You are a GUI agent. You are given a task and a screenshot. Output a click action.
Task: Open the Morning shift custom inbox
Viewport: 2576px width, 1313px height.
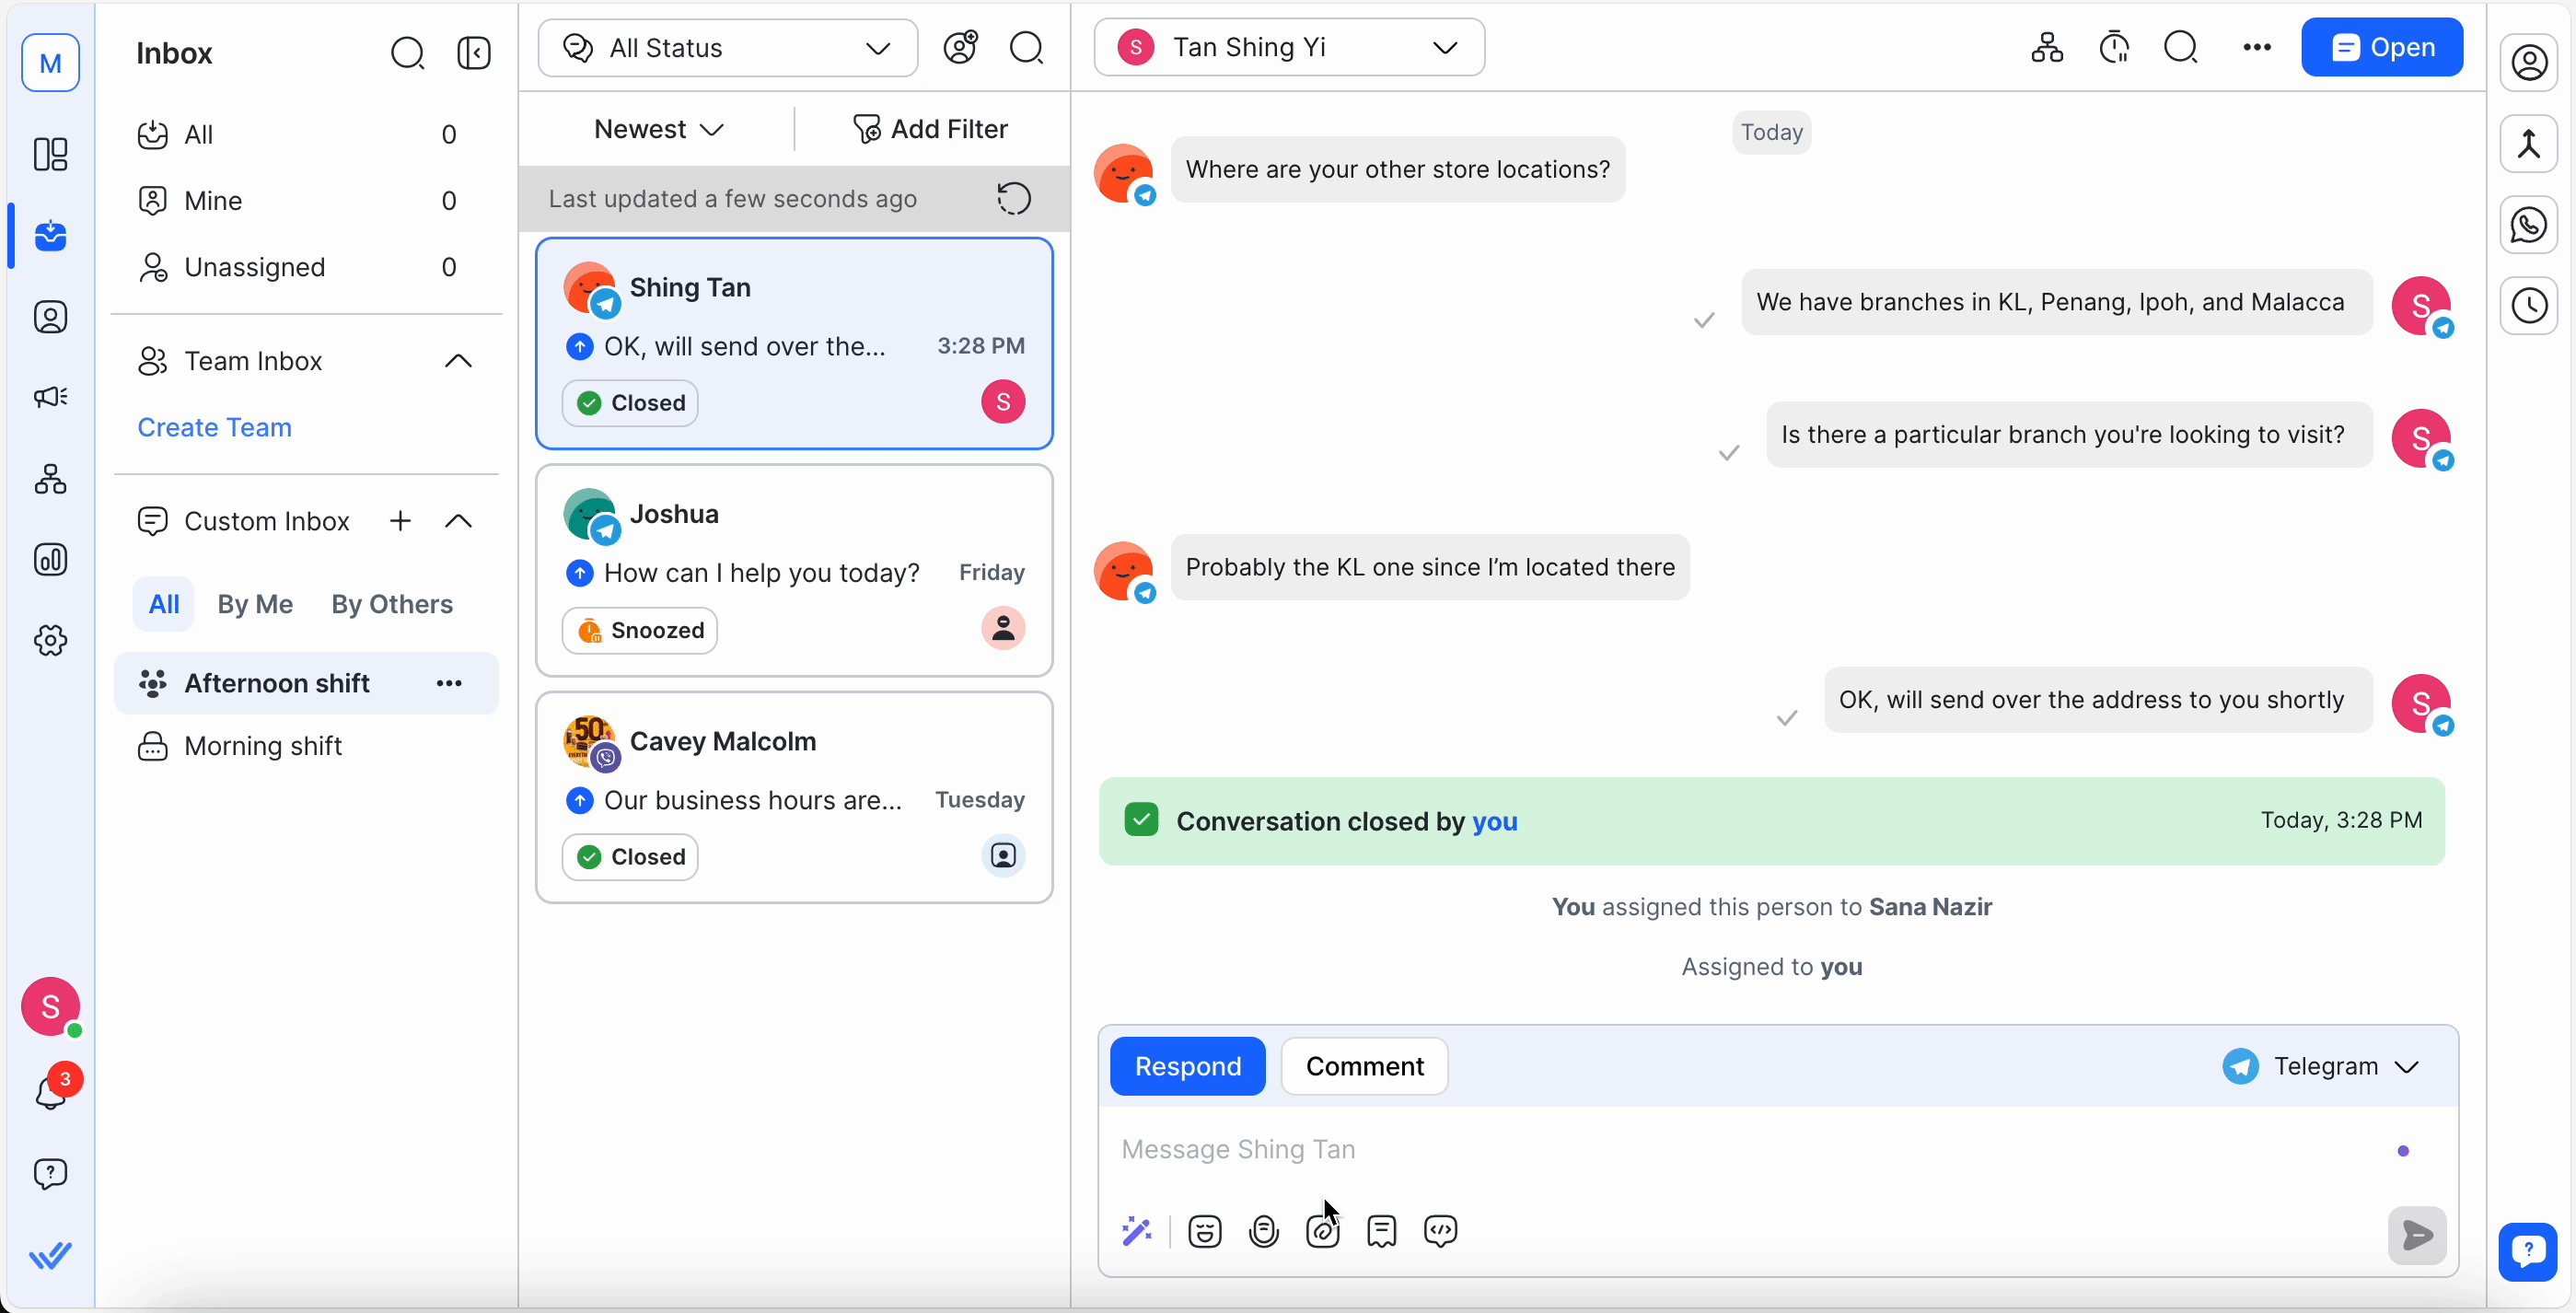click(263, 746)
